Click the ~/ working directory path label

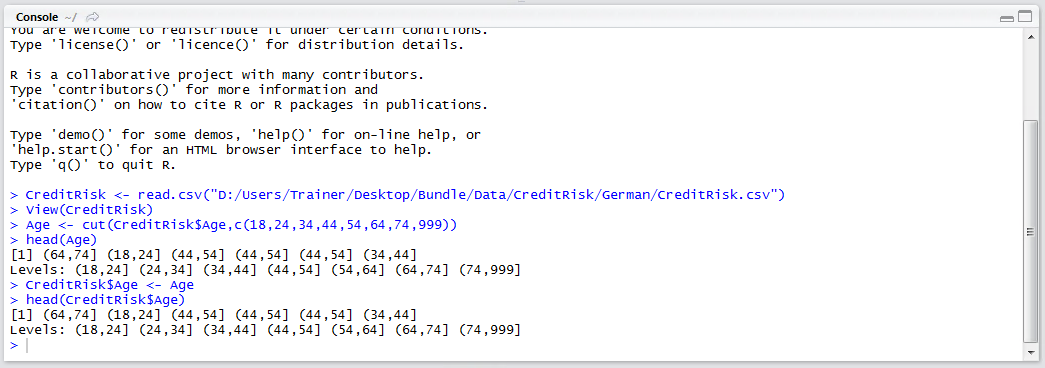[71, 17]
